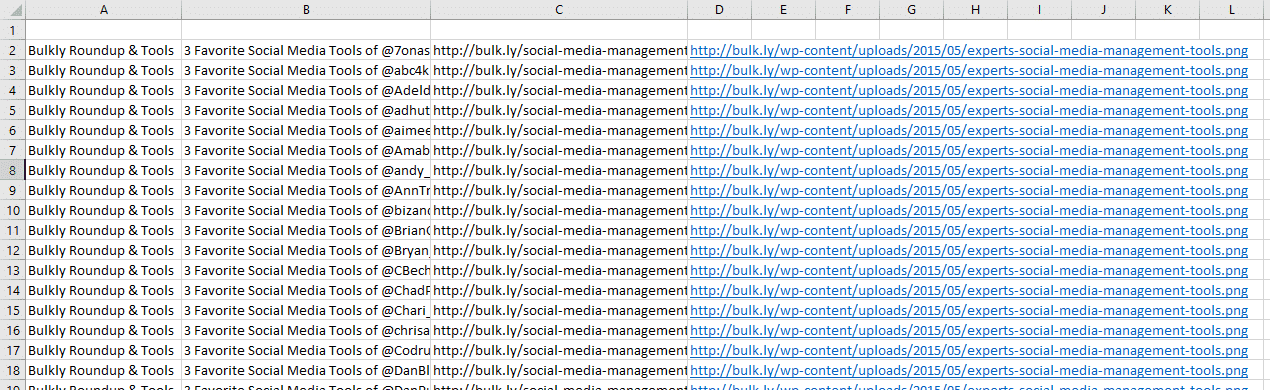Viewport: 1270px width, 390px height.
Task: Click cell with '@AnnTr' tools title
Action: [306, 190]
